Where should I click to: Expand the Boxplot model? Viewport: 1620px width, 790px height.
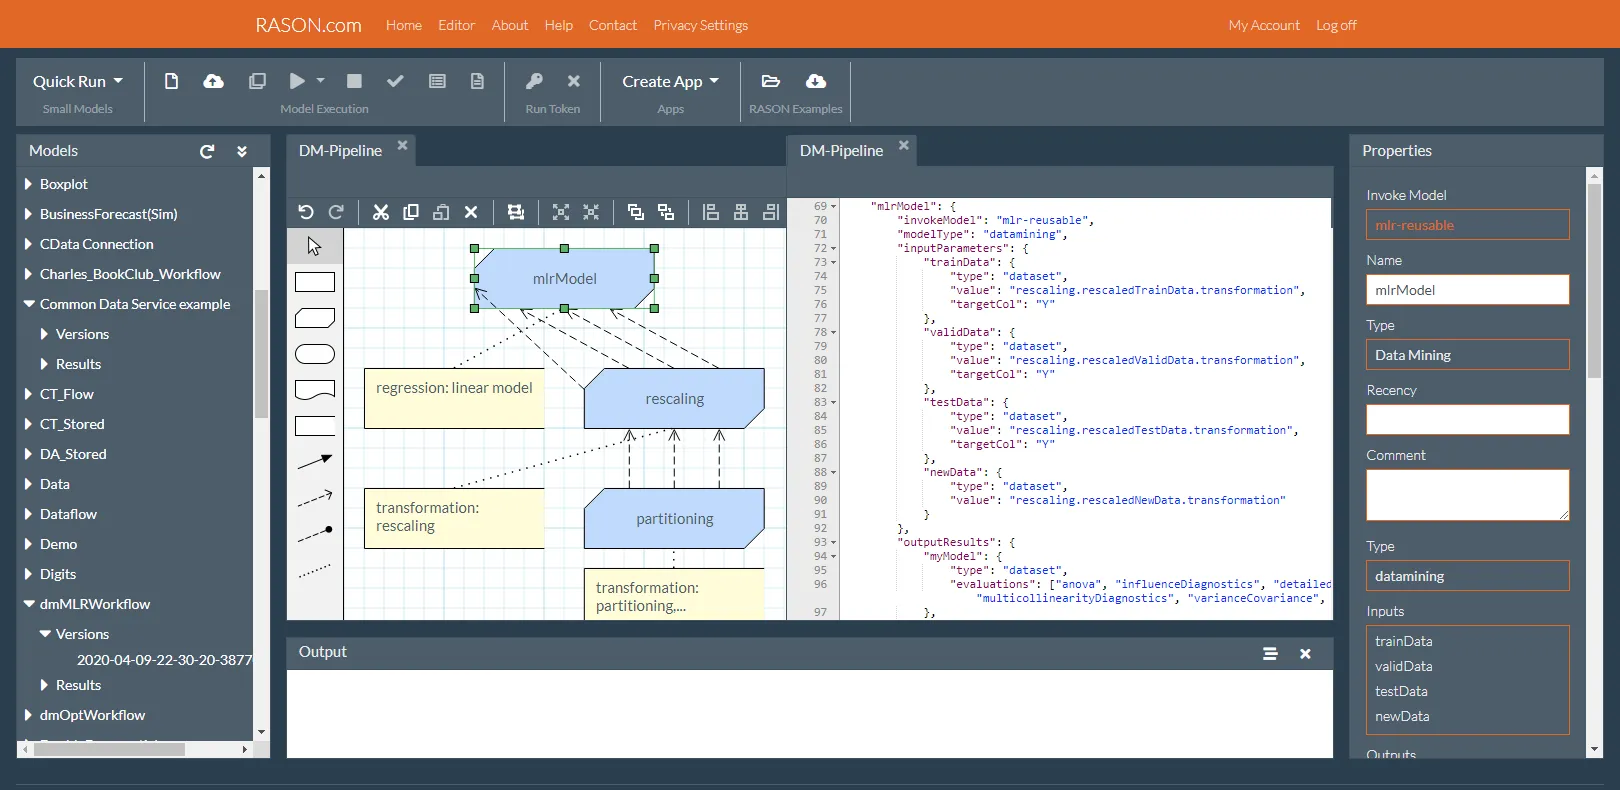point(29,184)
